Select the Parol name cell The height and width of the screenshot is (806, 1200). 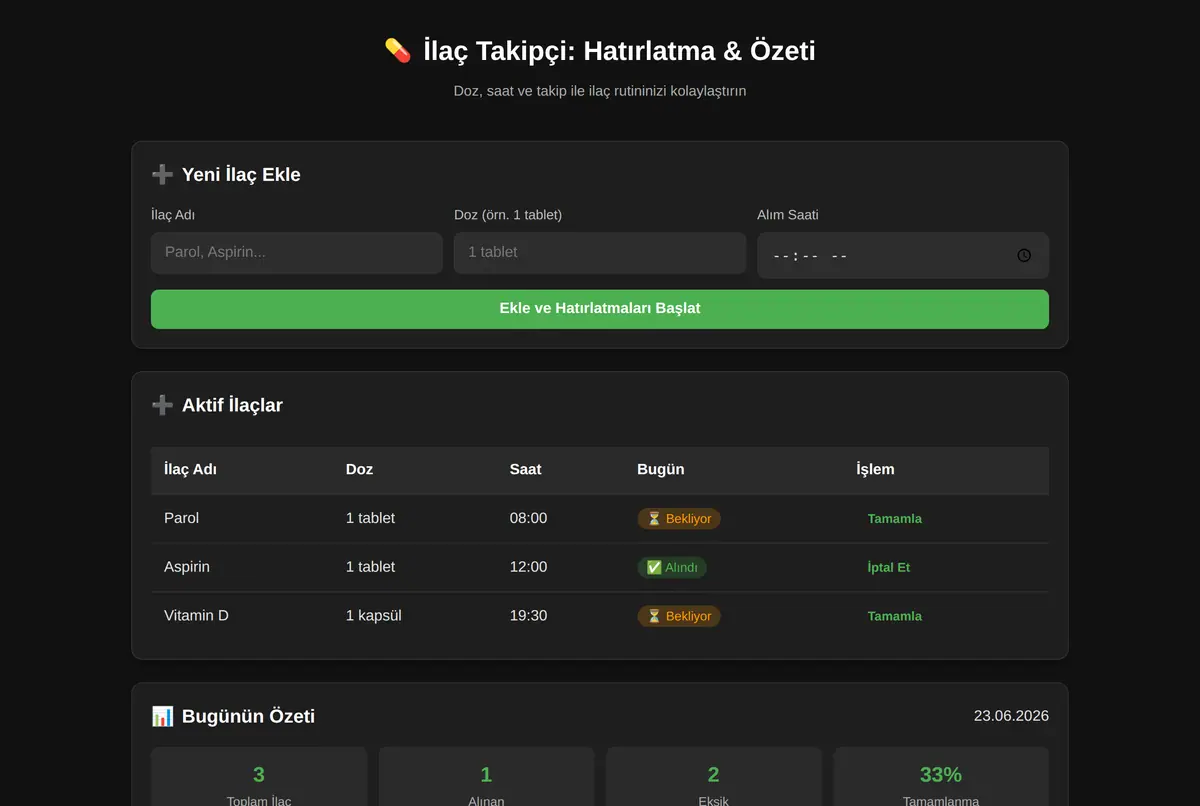coord(182,518)
